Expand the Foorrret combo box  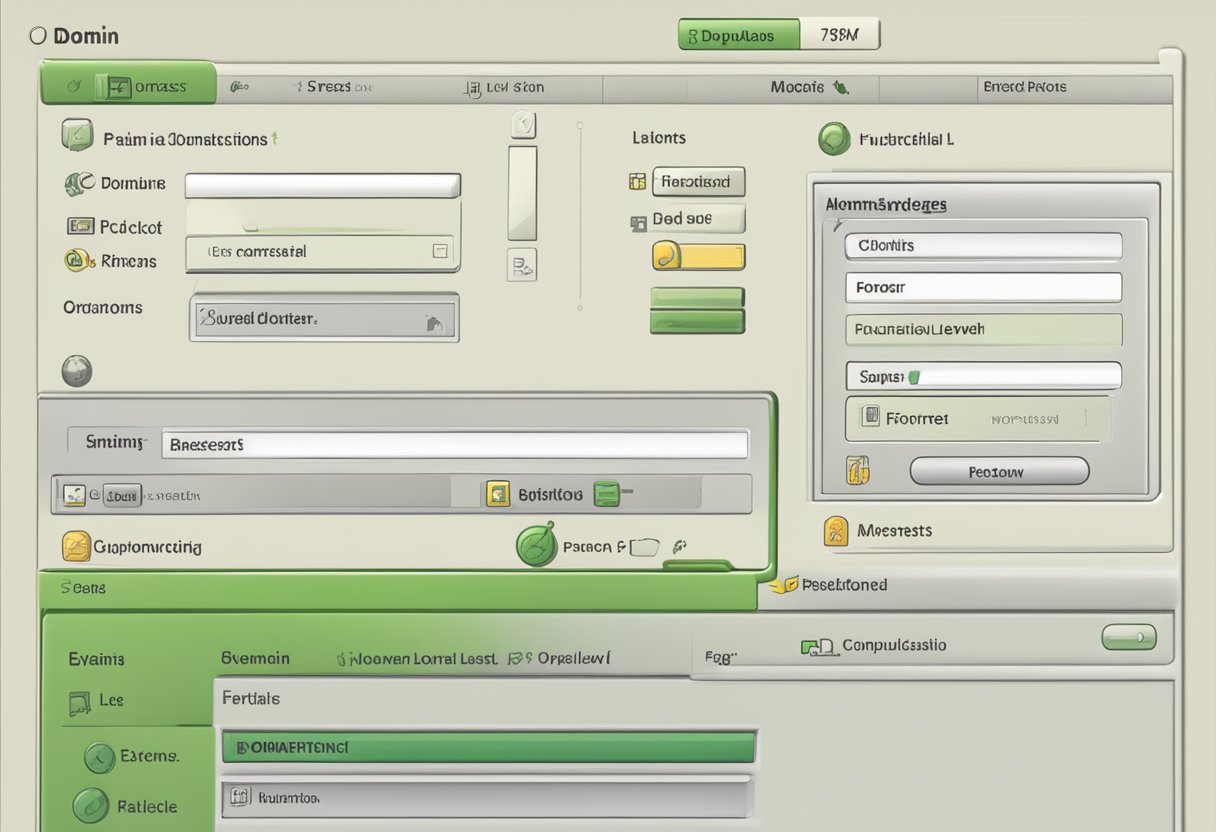point(978,419)
